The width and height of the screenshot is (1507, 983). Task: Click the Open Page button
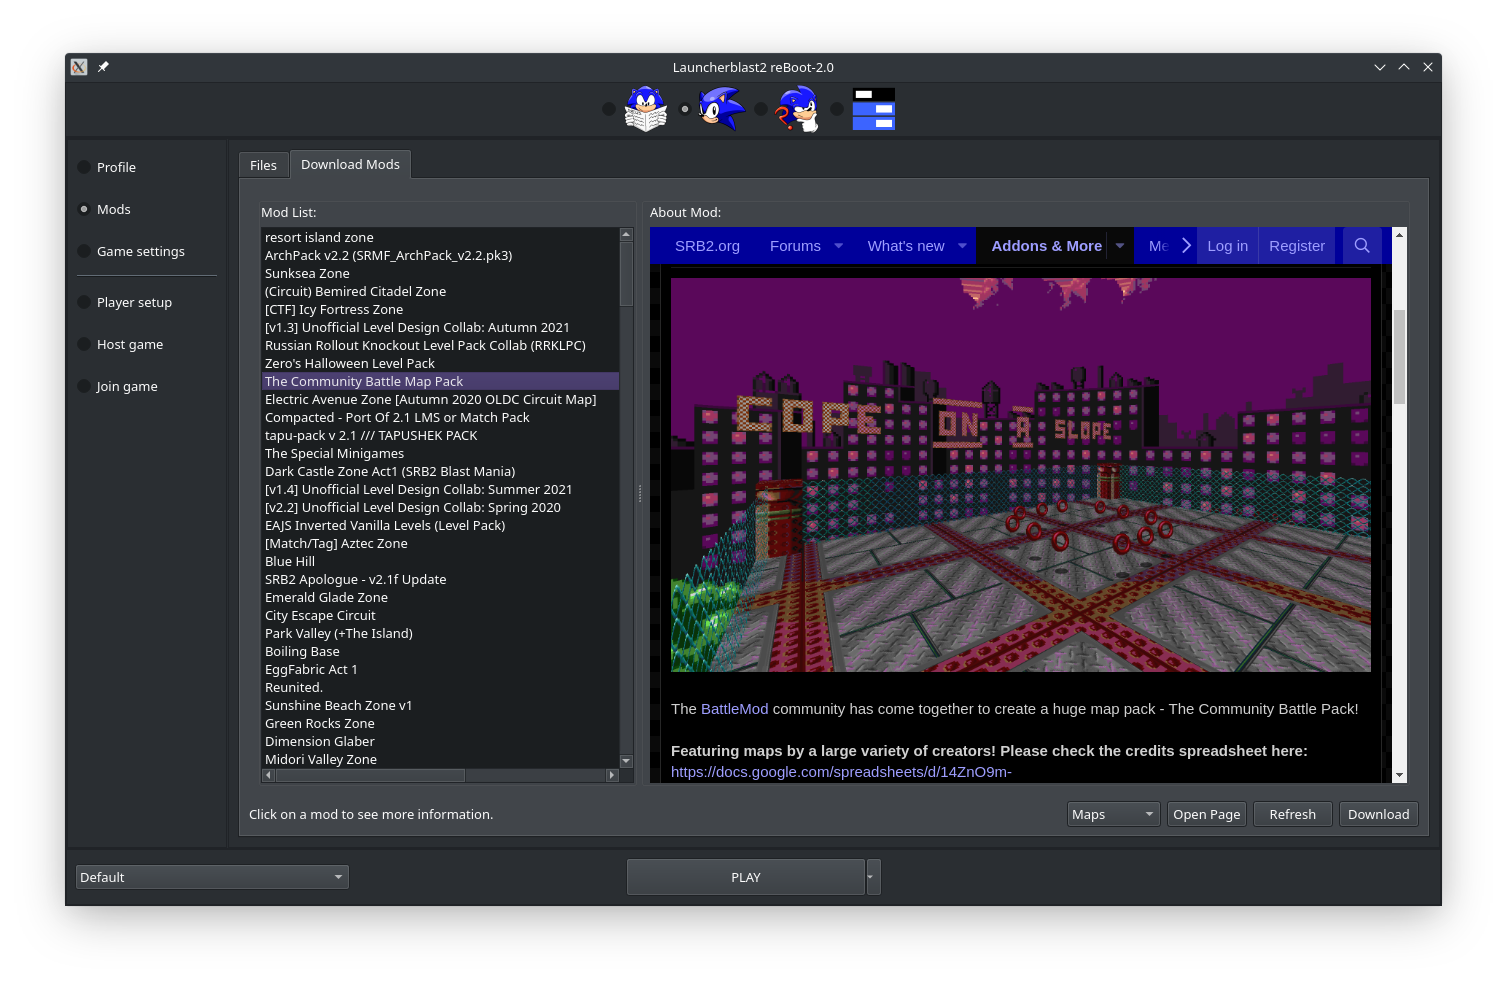coord(1207,814)
